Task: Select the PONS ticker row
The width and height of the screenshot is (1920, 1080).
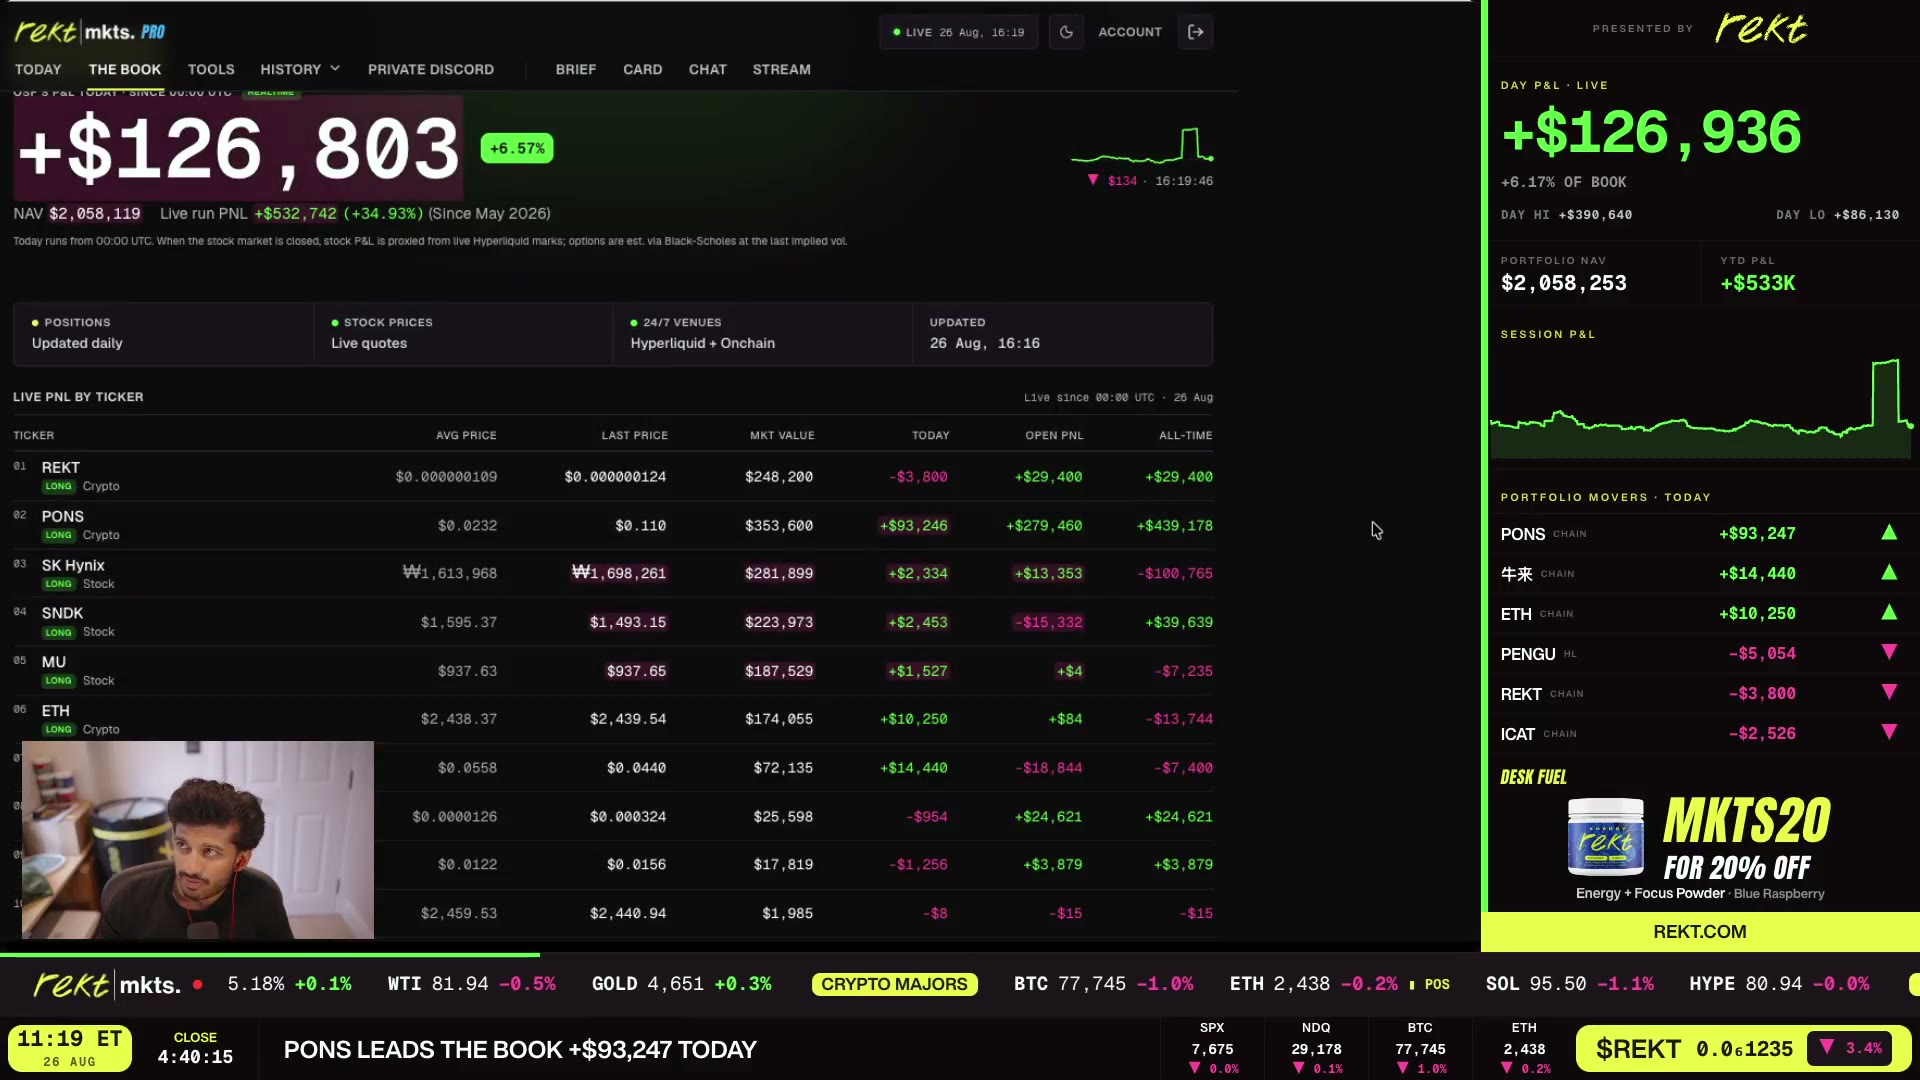Action: click(x=613, y=525)
